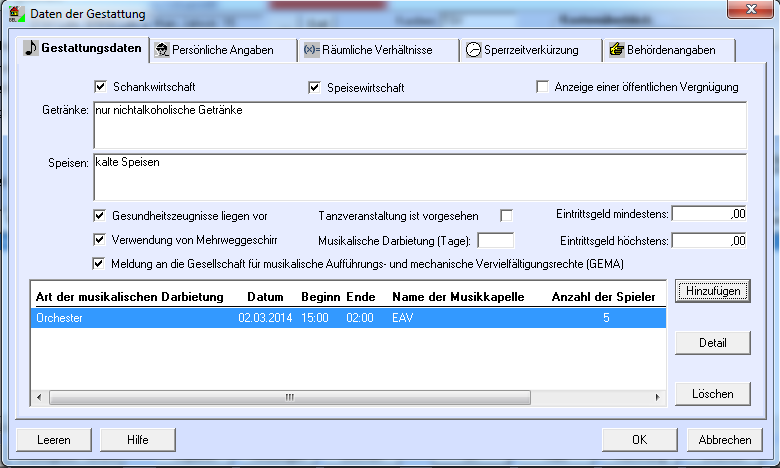
Task: Click the music note icon on Gestattungsdaten tab
Action: [31, 49]
